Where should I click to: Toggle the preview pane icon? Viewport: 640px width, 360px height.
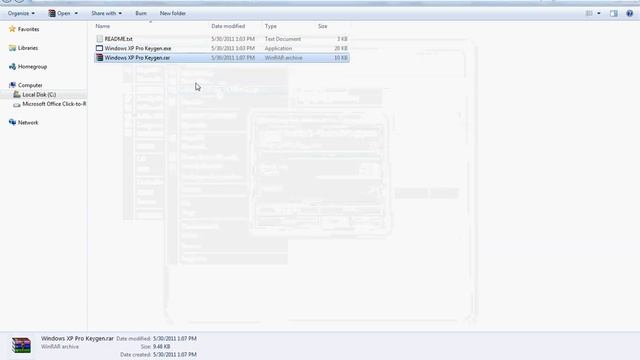click(613, 13)
